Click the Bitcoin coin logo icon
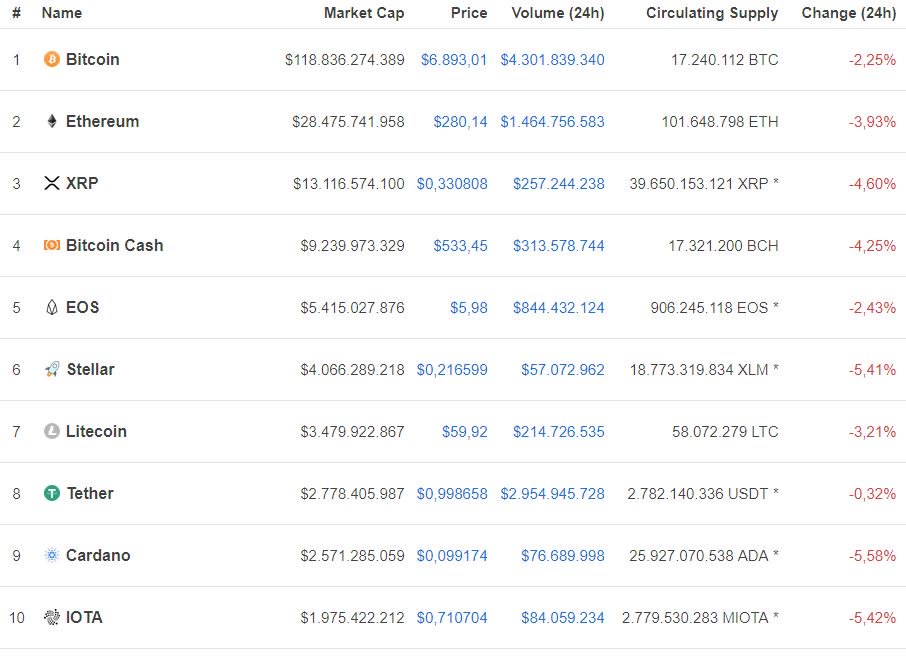This screenshot has height=661, width=906. click(51, 59)
